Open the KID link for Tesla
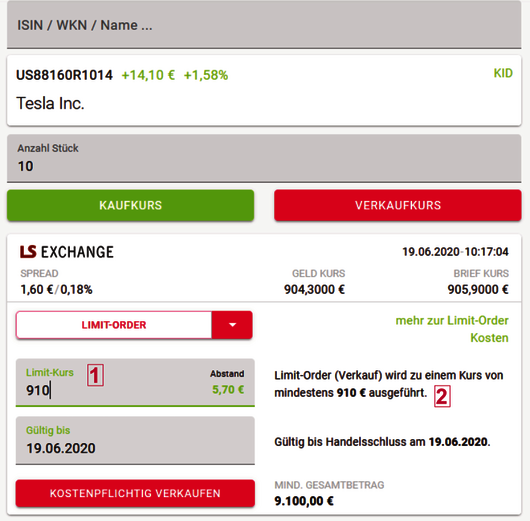This screenshot has height=521, width=530. 503,73
